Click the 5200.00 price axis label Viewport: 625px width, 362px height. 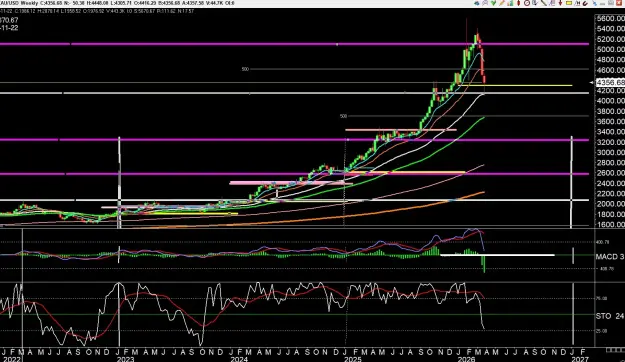610,39
